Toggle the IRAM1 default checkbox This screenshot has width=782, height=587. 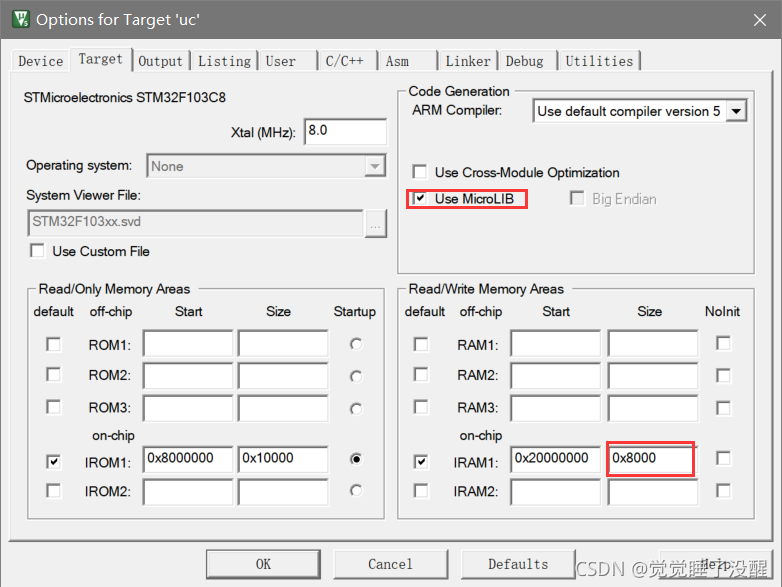tap(421, 462)
